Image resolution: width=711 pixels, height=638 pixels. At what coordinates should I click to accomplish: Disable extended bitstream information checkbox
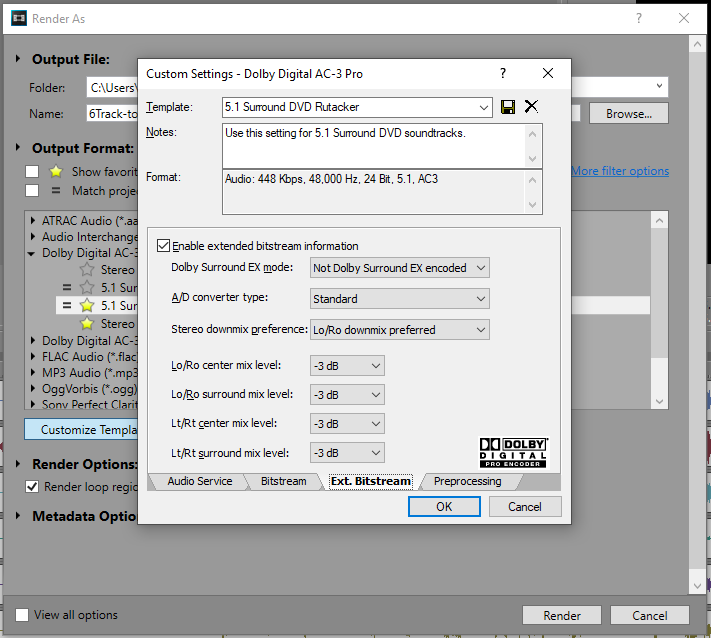pyautogui.click(x=163, y=246)
